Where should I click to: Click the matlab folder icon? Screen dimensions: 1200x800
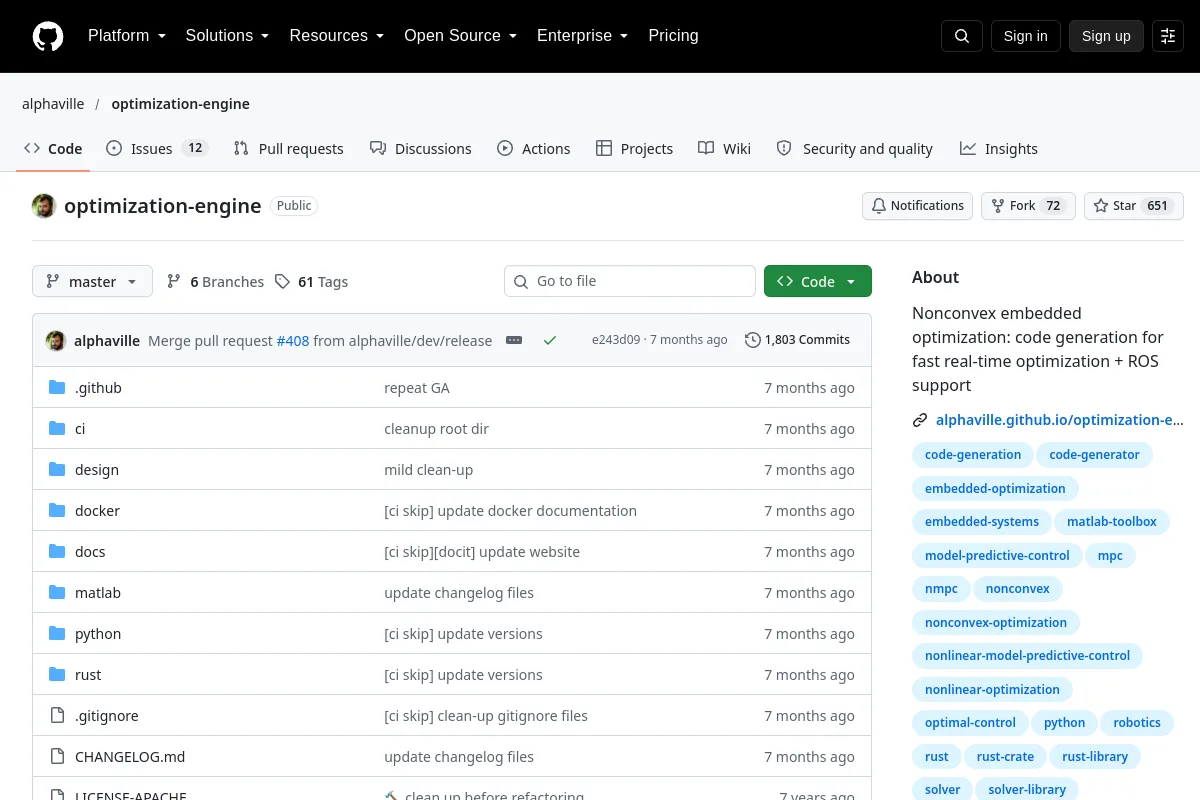[x=57, y=593]
